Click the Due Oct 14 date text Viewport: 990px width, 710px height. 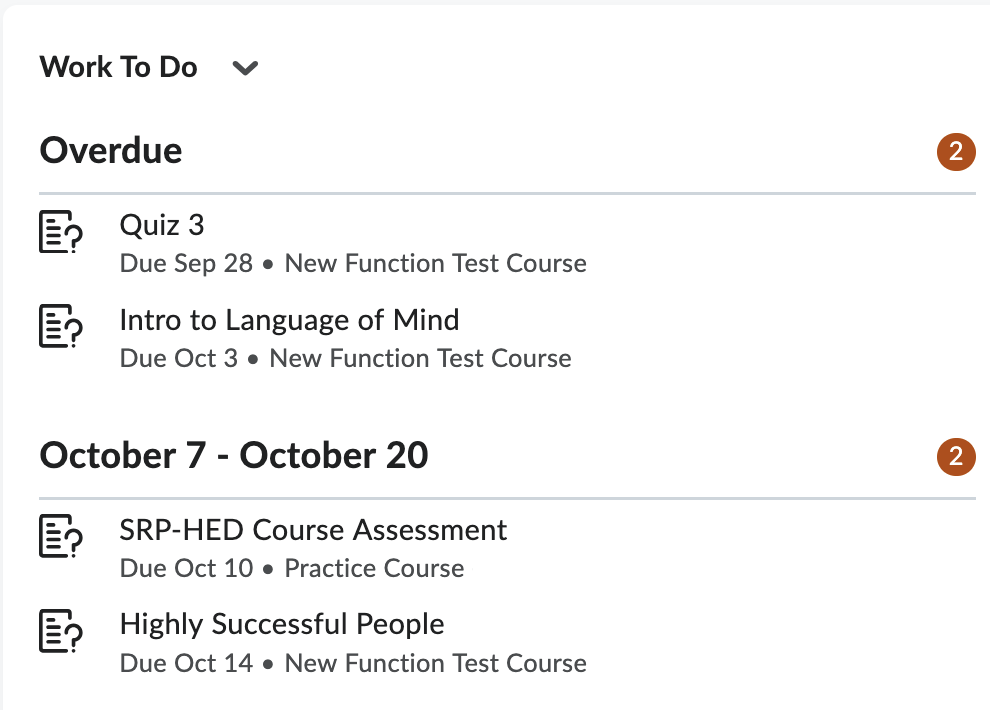tap(186, 663)
